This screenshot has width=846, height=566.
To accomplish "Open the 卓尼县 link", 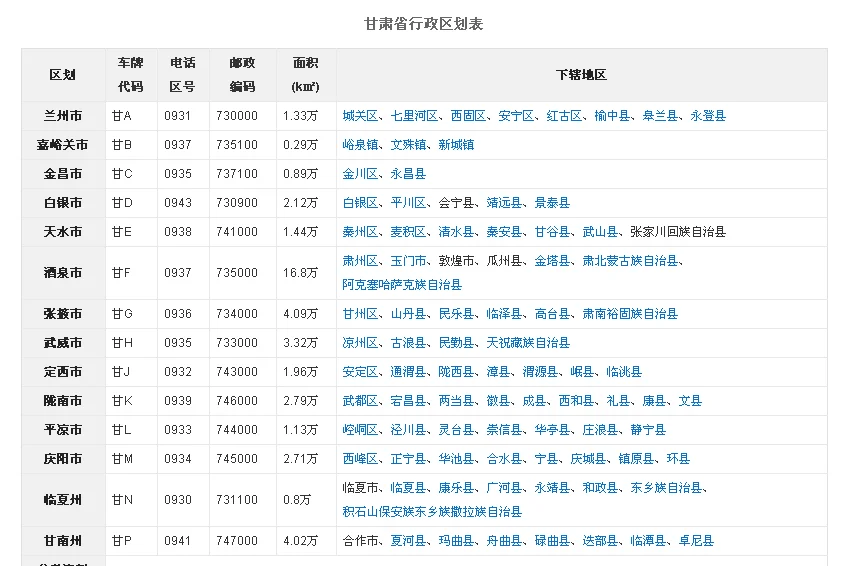I will (x=697, y=542).
